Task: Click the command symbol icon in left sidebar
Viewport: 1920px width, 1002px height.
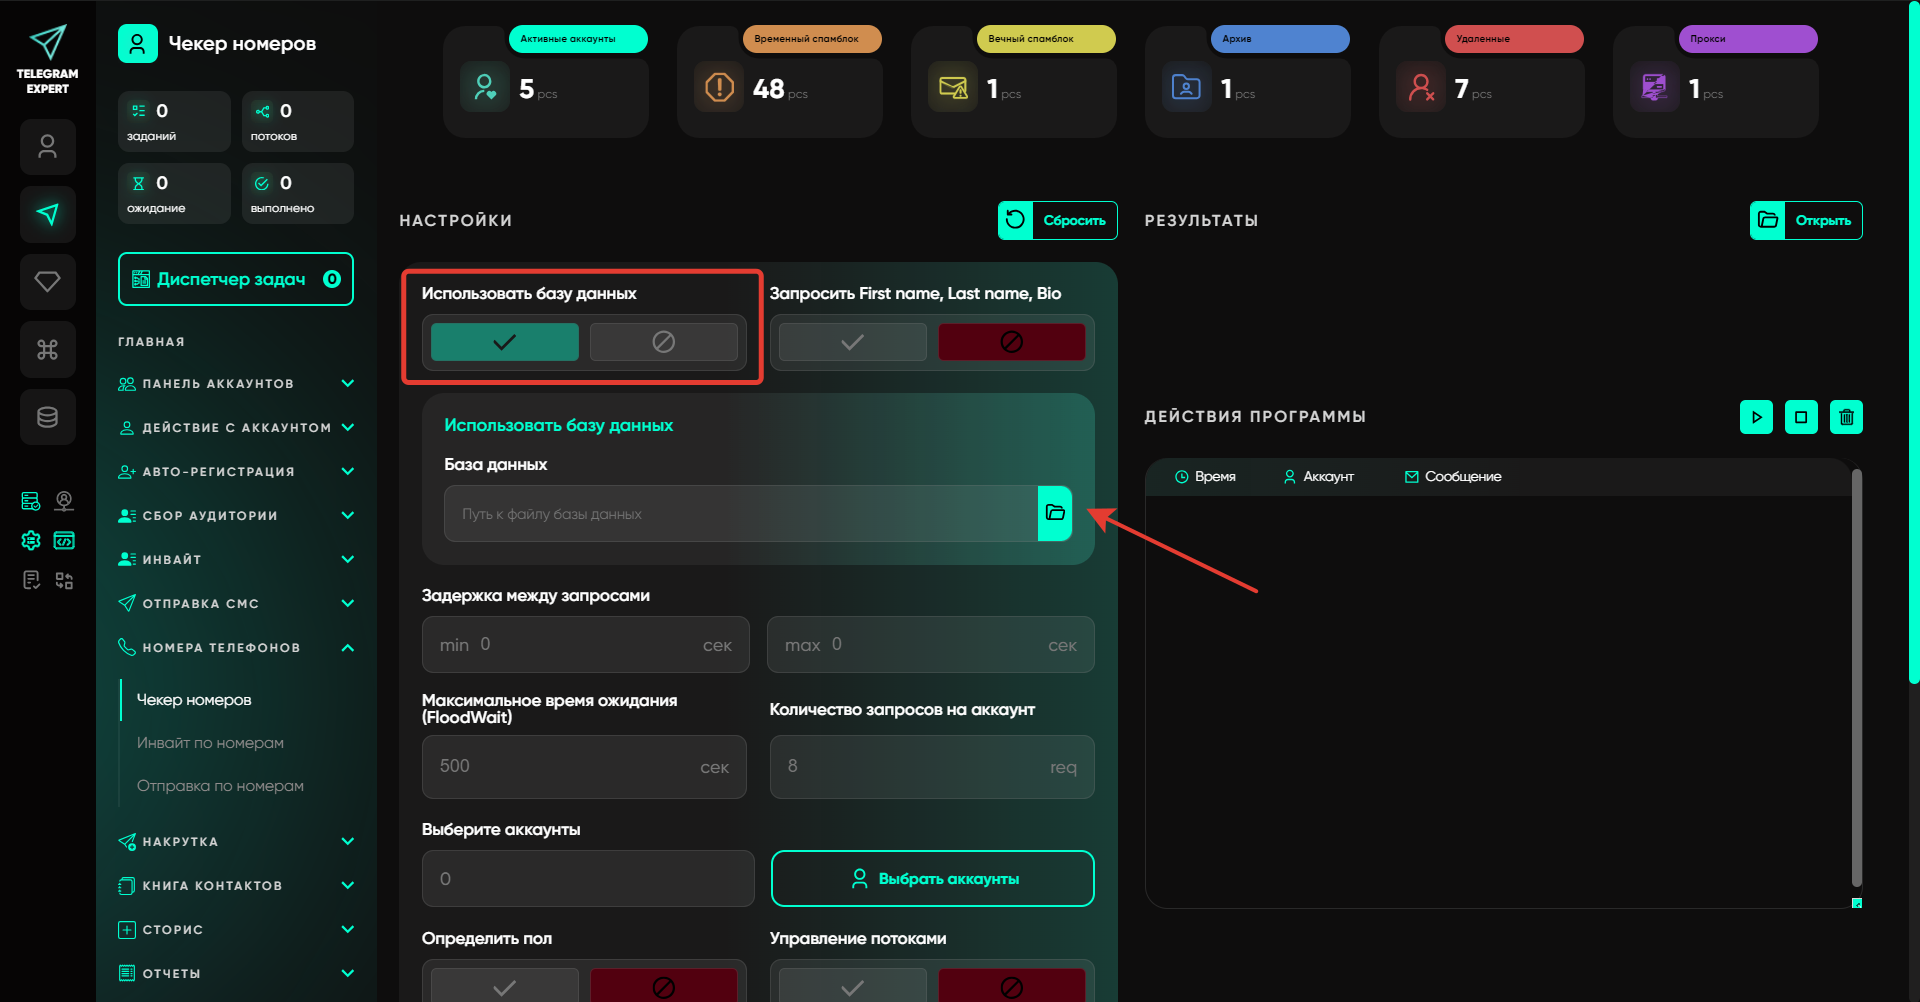Action: (47, 349)
